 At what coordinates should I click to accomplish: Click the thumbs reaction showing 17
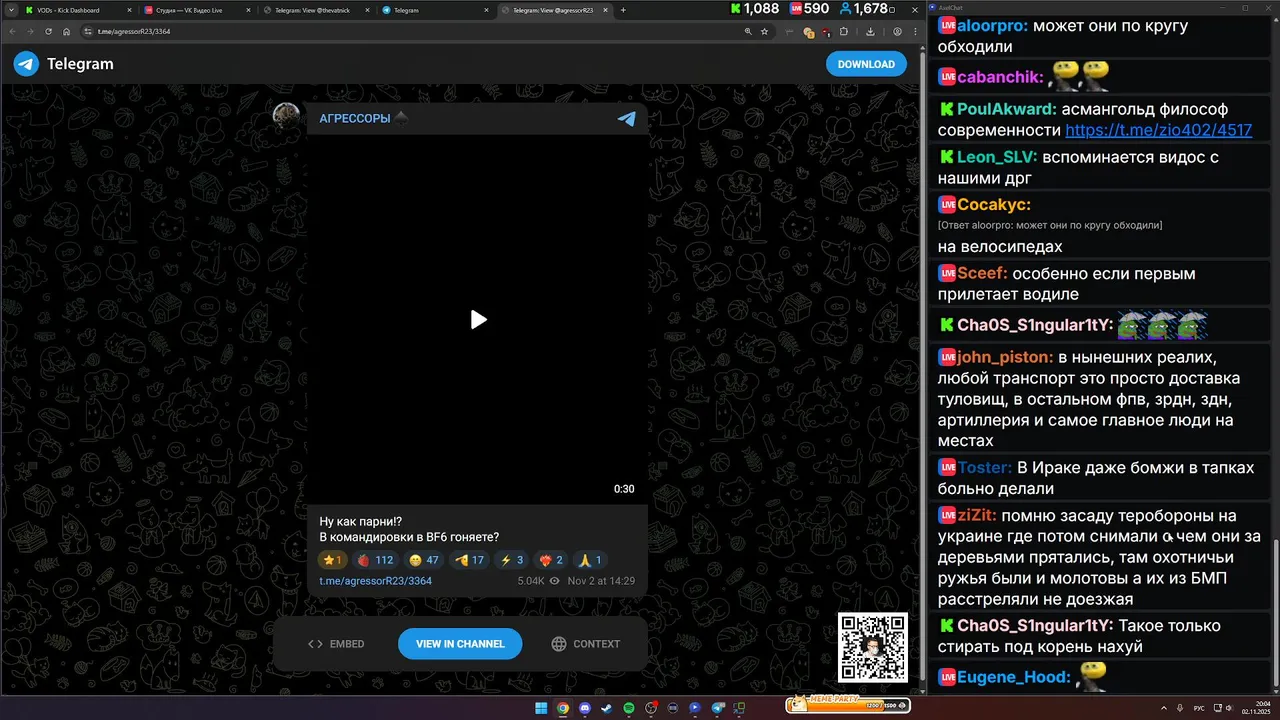tap(469, 560)
